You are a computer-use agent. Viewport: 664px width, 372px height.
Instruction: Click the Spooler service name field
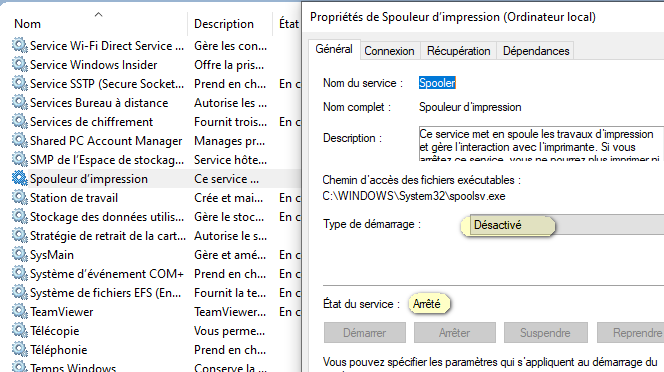[x=437, y=83]
